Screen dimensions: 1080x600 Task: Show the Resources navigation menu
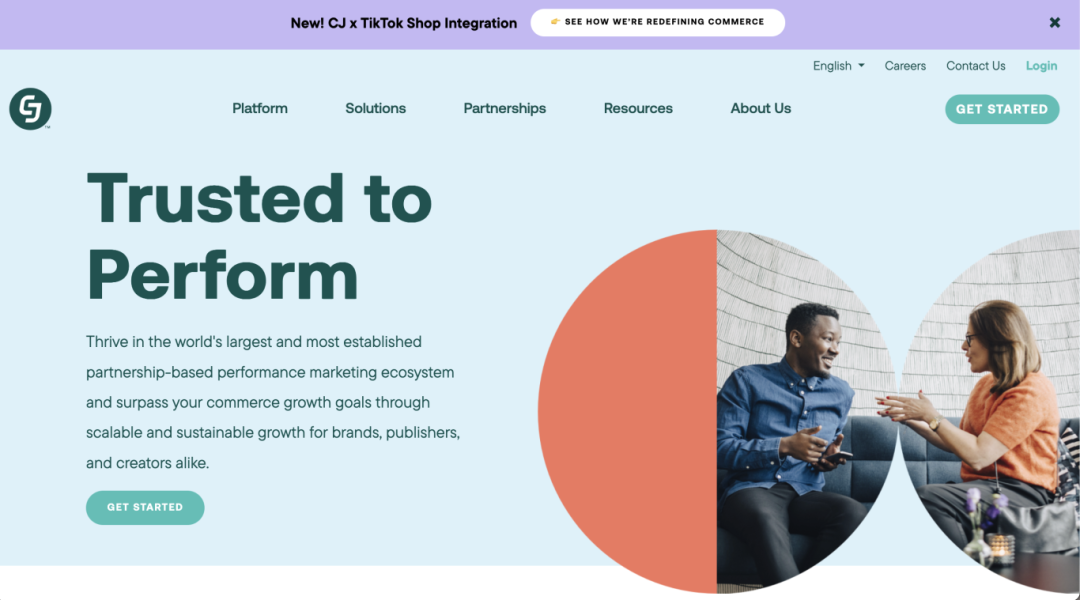click(x=638, y=108)
